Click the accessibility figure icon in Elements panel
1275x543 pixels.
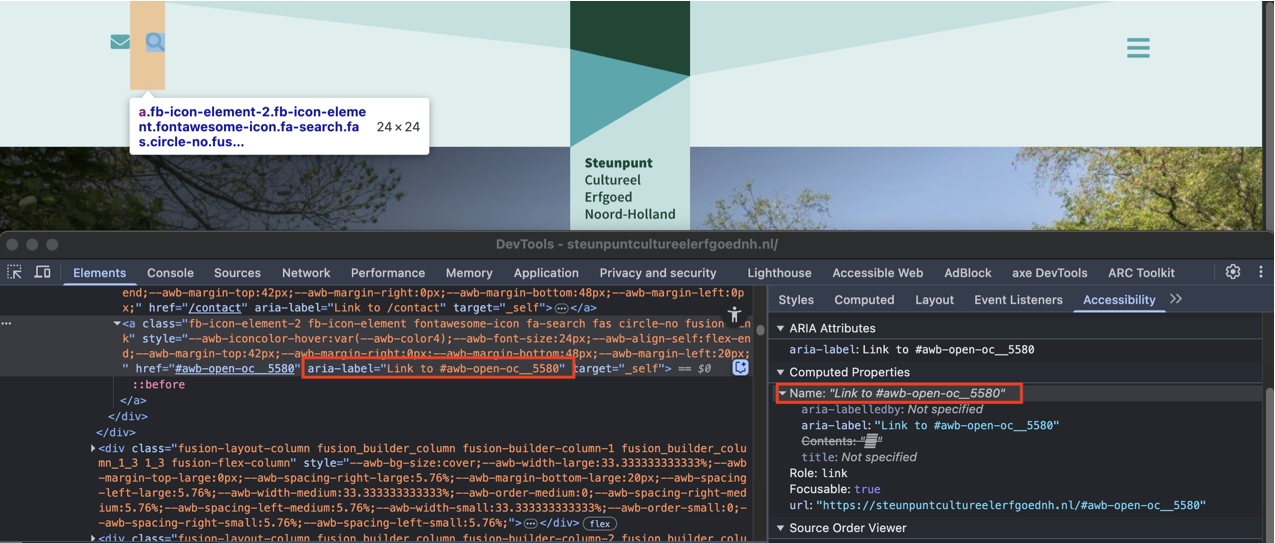[x=735, y=315]
